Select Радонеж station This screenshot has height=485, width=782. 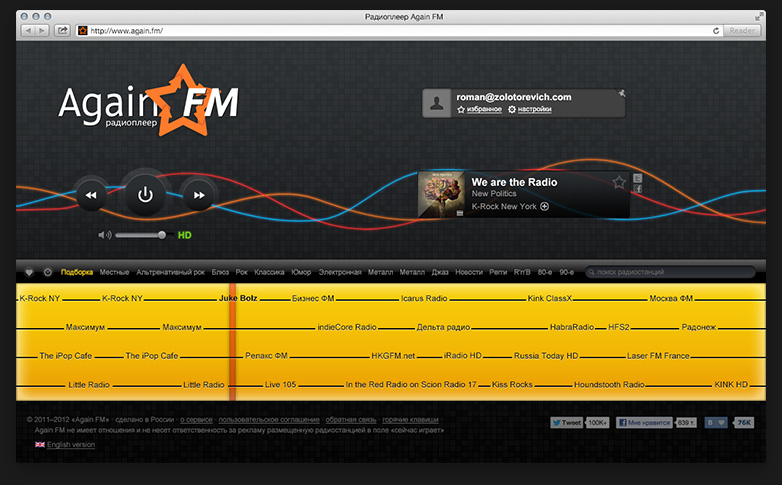click(x=699, y=327)
